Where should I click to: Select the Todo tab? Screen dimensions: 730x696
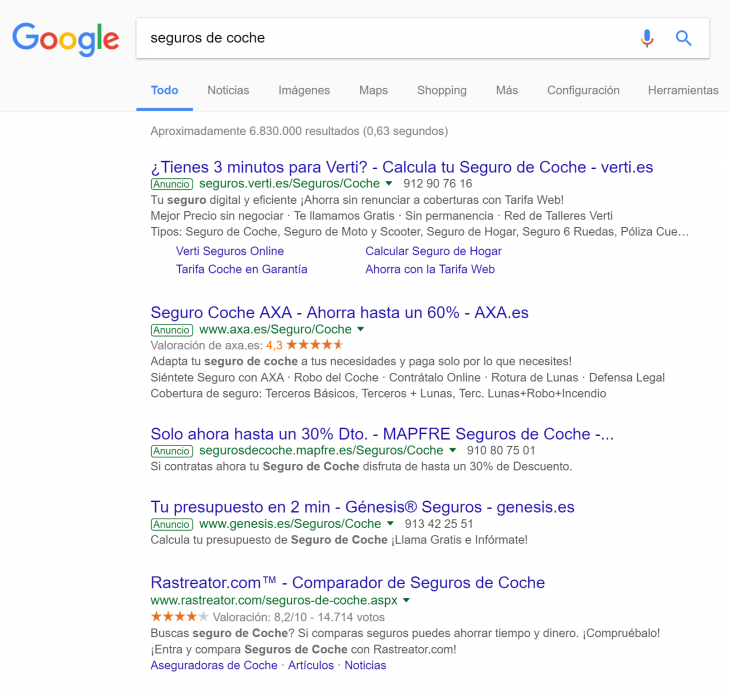click(164, 90)
